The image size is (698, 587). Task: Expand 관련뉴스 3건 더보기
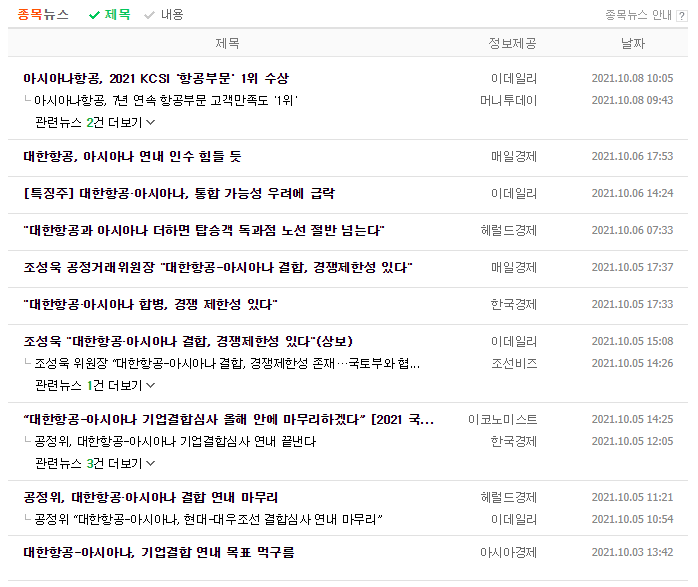click(x=95, y=464)
